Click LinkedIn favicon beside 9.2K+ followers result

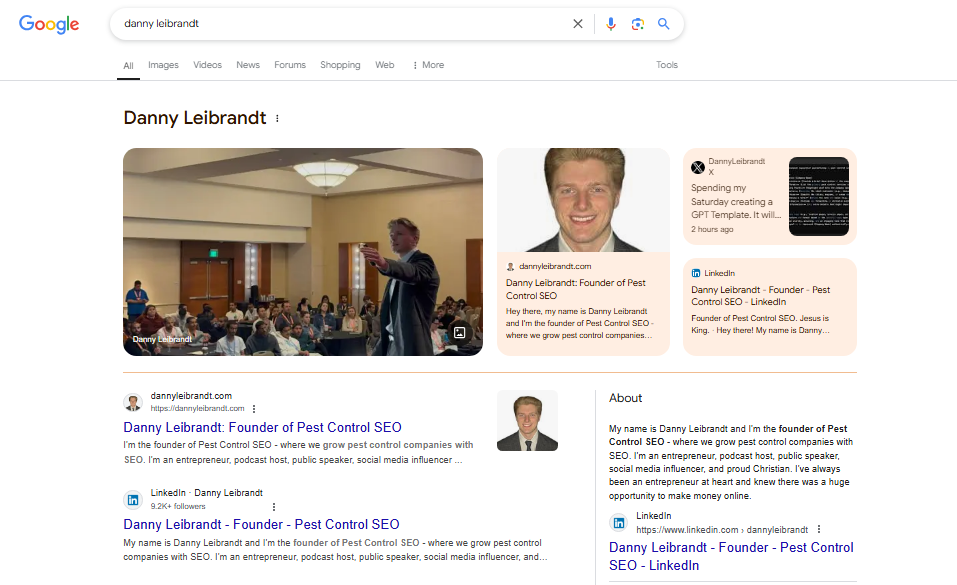click(133, 500)
